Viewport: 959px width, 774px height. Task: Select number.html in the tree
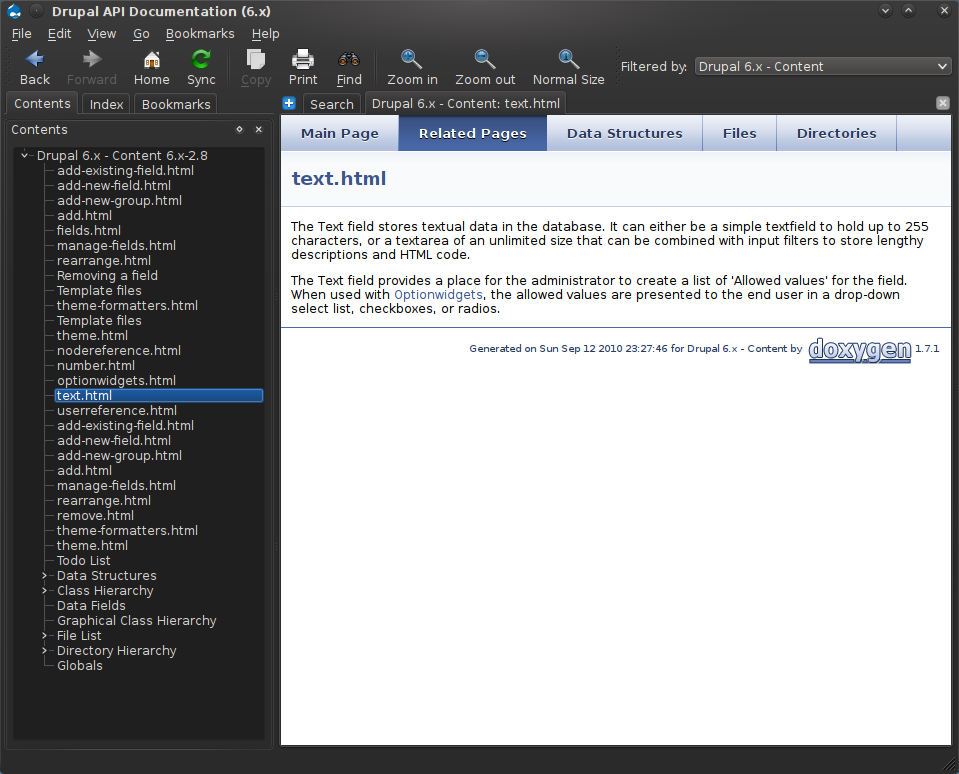pos(95,366)
